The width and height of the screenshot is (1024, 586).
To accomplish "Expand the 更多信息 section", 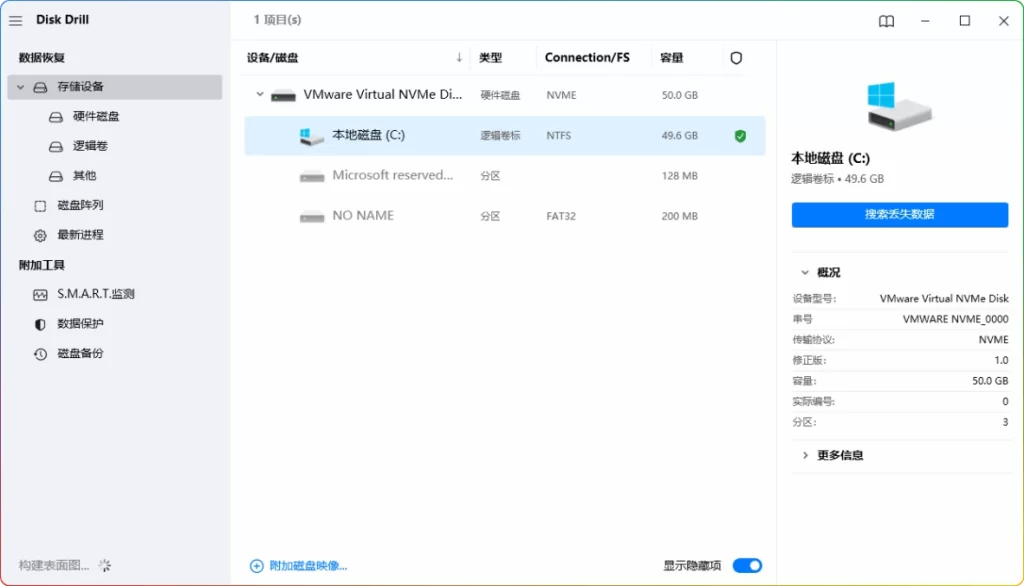I will click(805, 455).
